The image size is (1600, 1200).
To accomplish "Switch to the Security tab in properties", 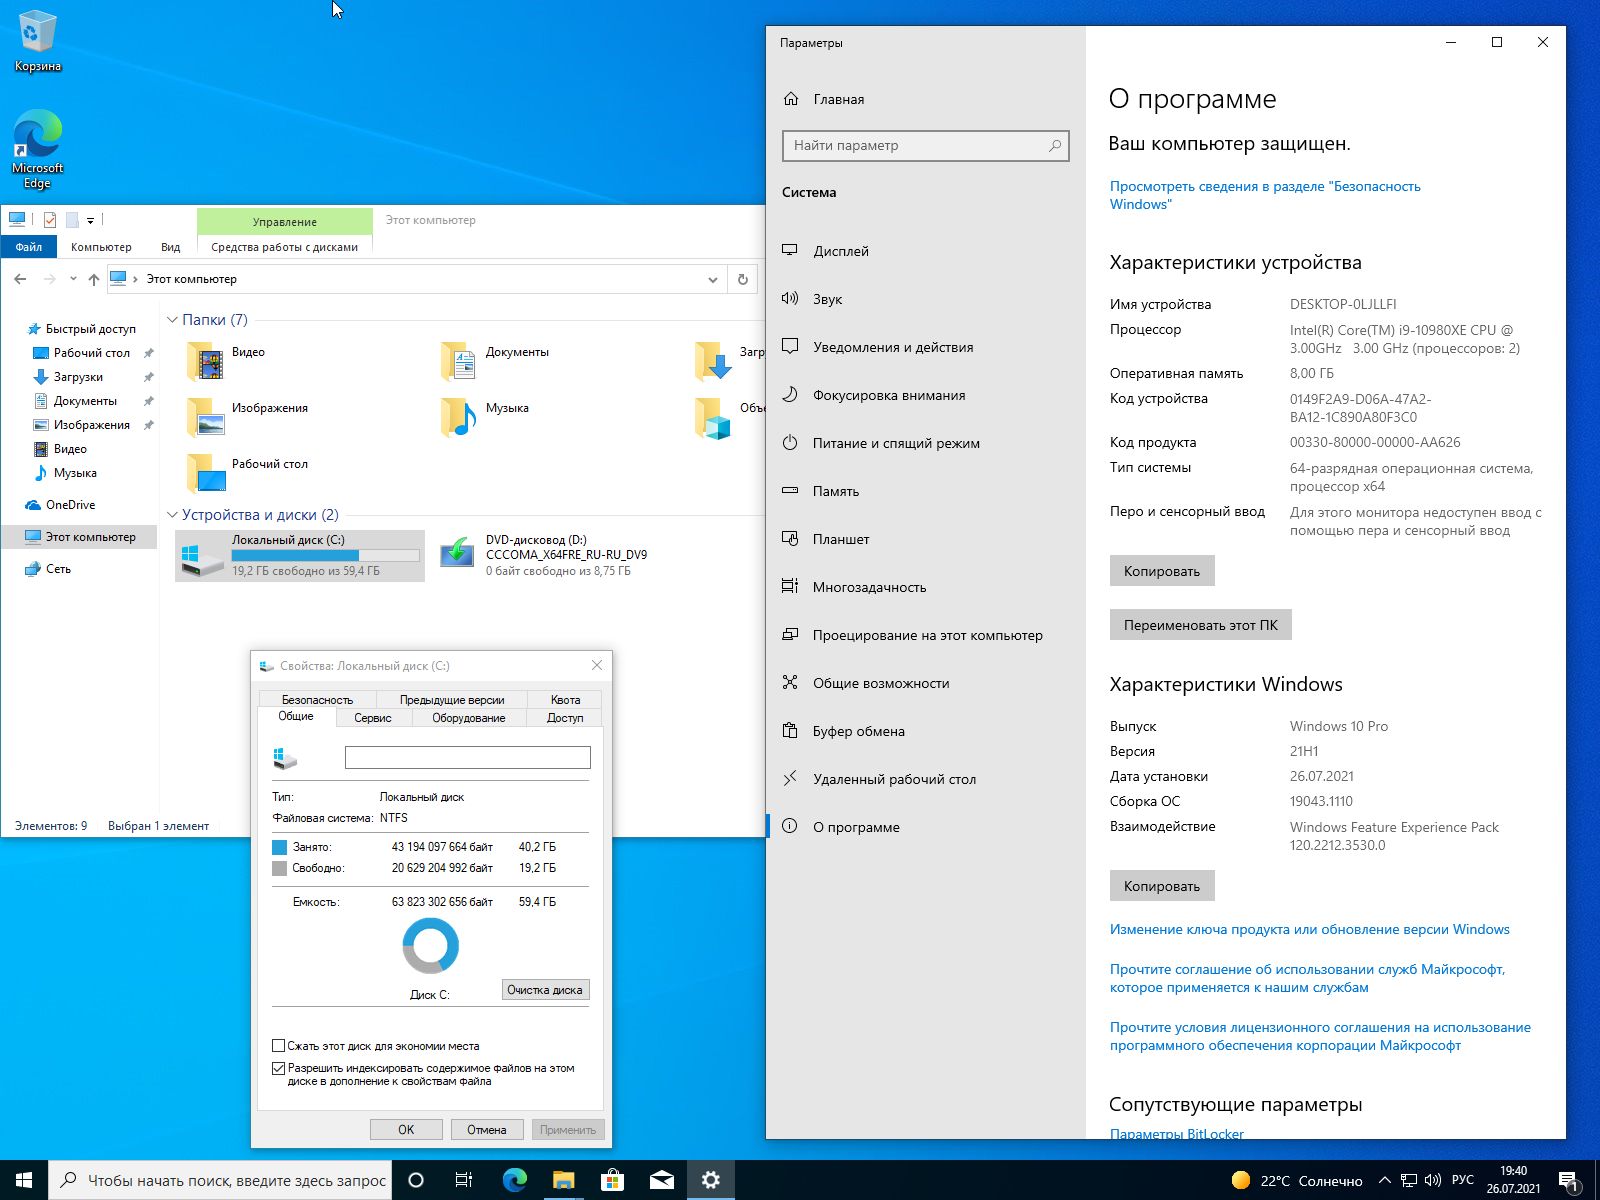I will pos(317,700).
